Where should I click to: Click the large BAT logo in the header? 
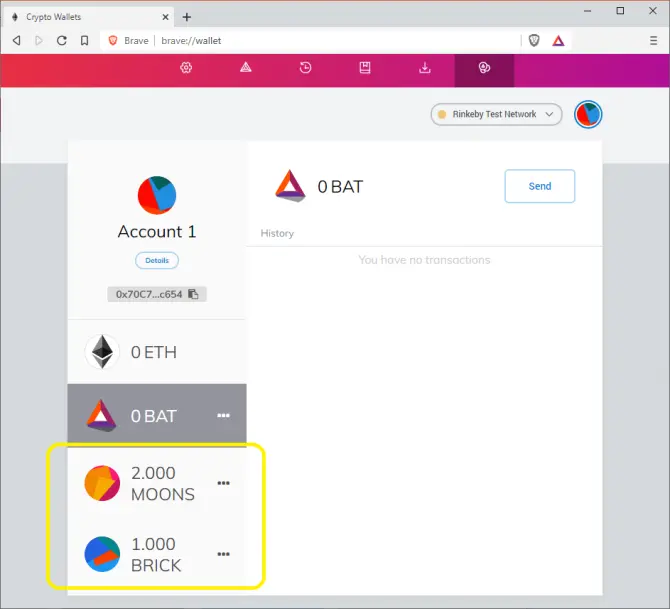(x=290, y=186)
